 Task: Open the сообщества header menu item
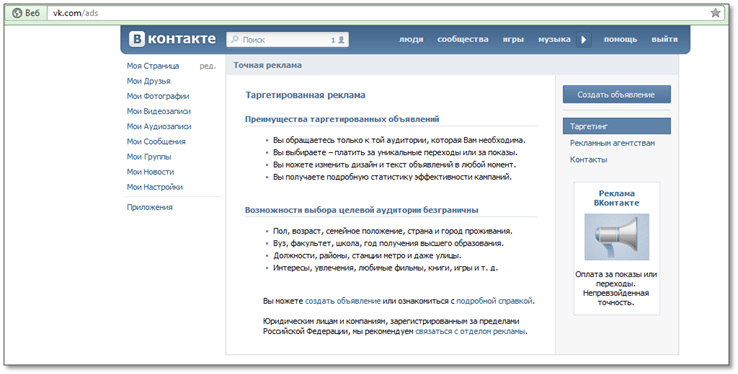coord(463,40)
